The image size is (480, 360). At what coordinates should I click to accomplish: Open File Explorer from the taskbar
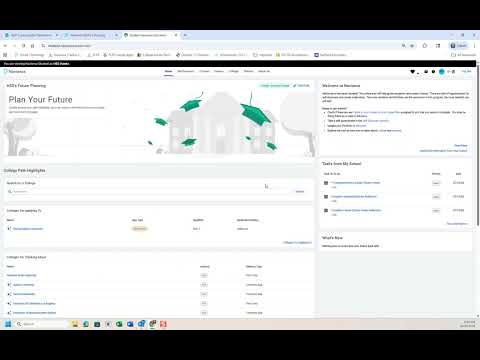click(75, 324)
